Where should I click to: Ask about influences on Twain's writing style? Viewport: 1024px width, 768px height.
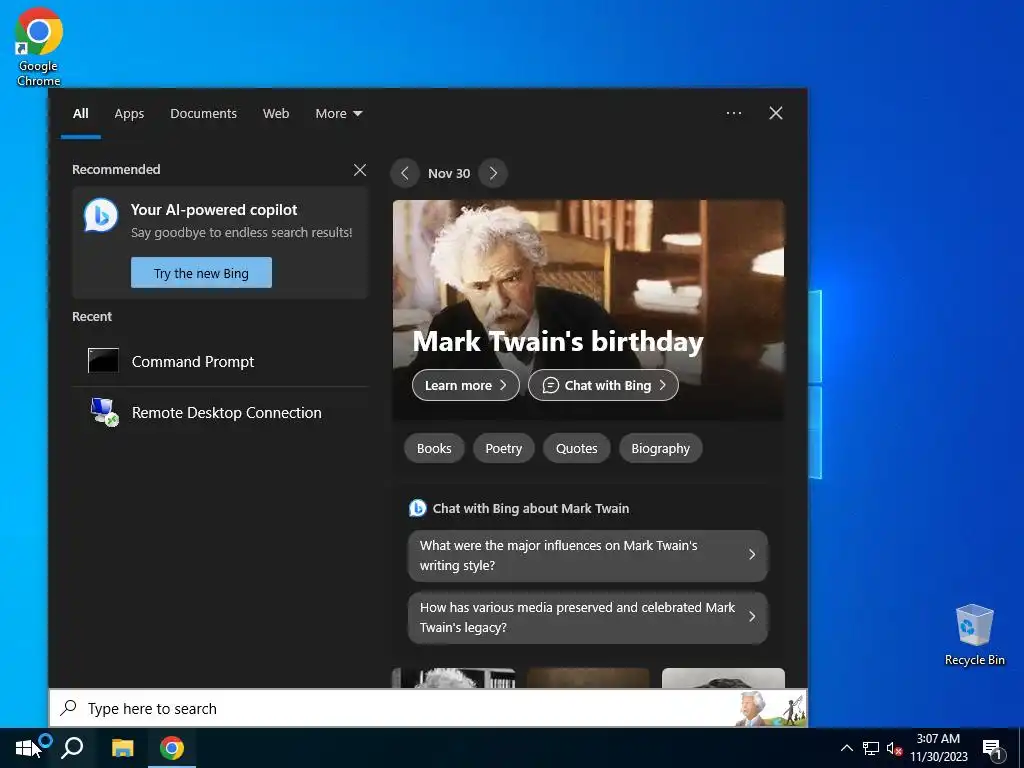tap(588, 555)
